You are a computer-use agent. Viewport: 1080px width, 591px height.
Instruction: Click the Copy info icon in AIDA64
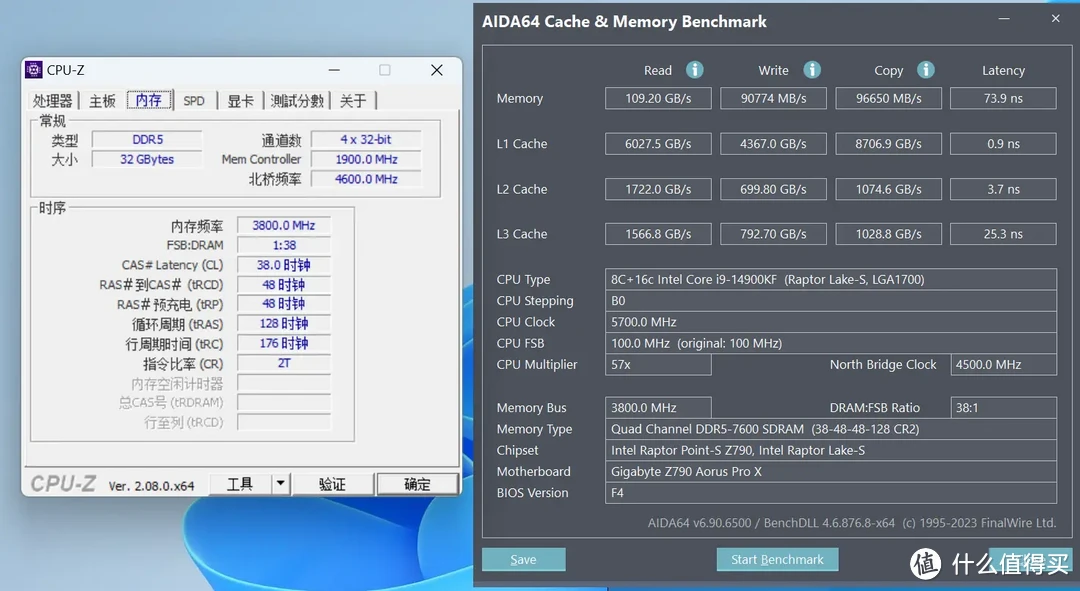point(926,70)
